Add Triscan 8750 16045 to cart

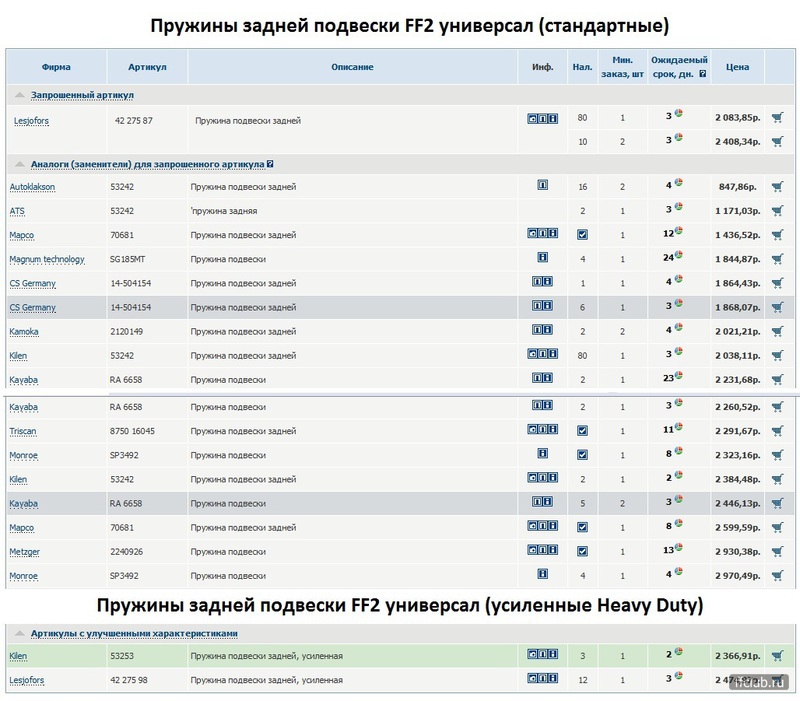click(778, 431)
